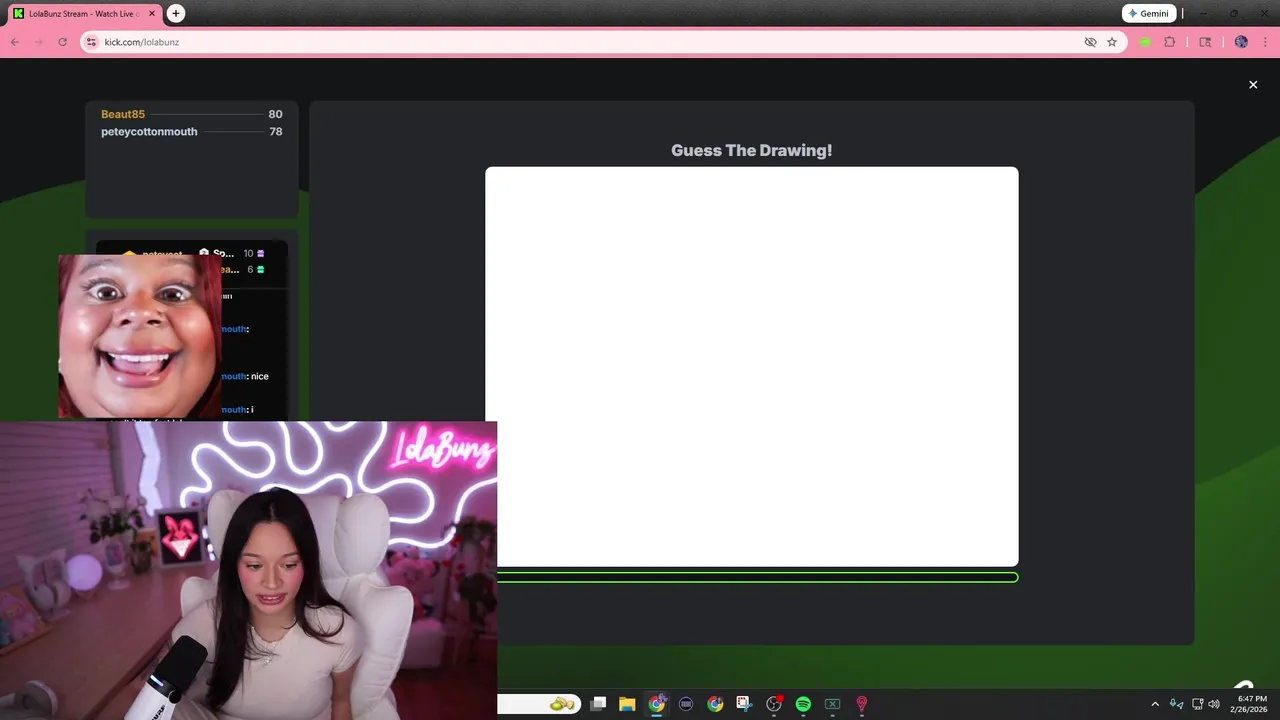Click the white drawing canvas
Screen dimensions: 1280x720
[x=752, y=367]
